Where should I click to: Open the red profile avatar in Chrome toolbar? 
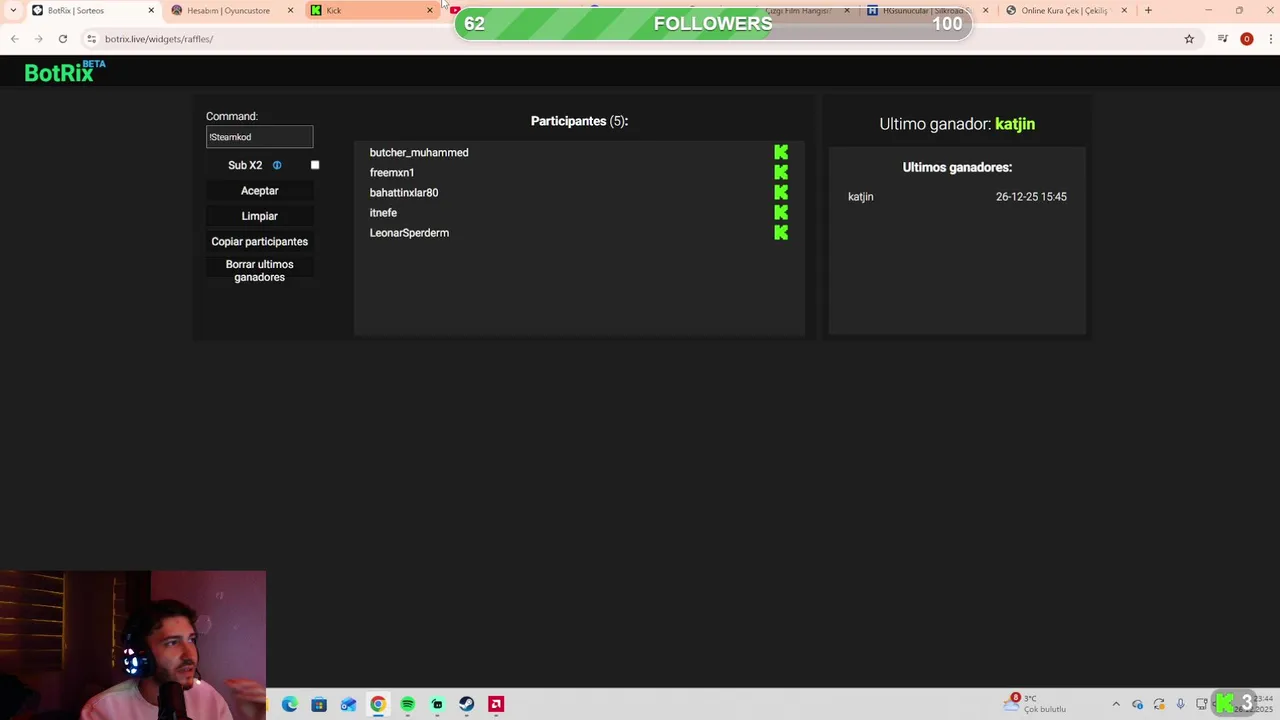tap(1246, 39)
